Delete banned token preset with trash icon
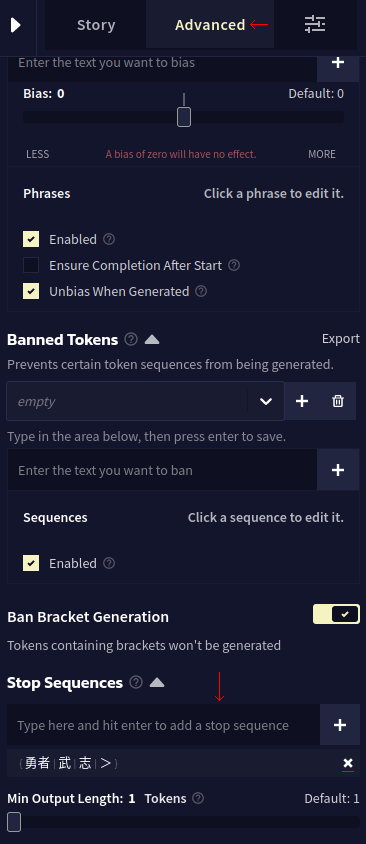 coord(338,401)
